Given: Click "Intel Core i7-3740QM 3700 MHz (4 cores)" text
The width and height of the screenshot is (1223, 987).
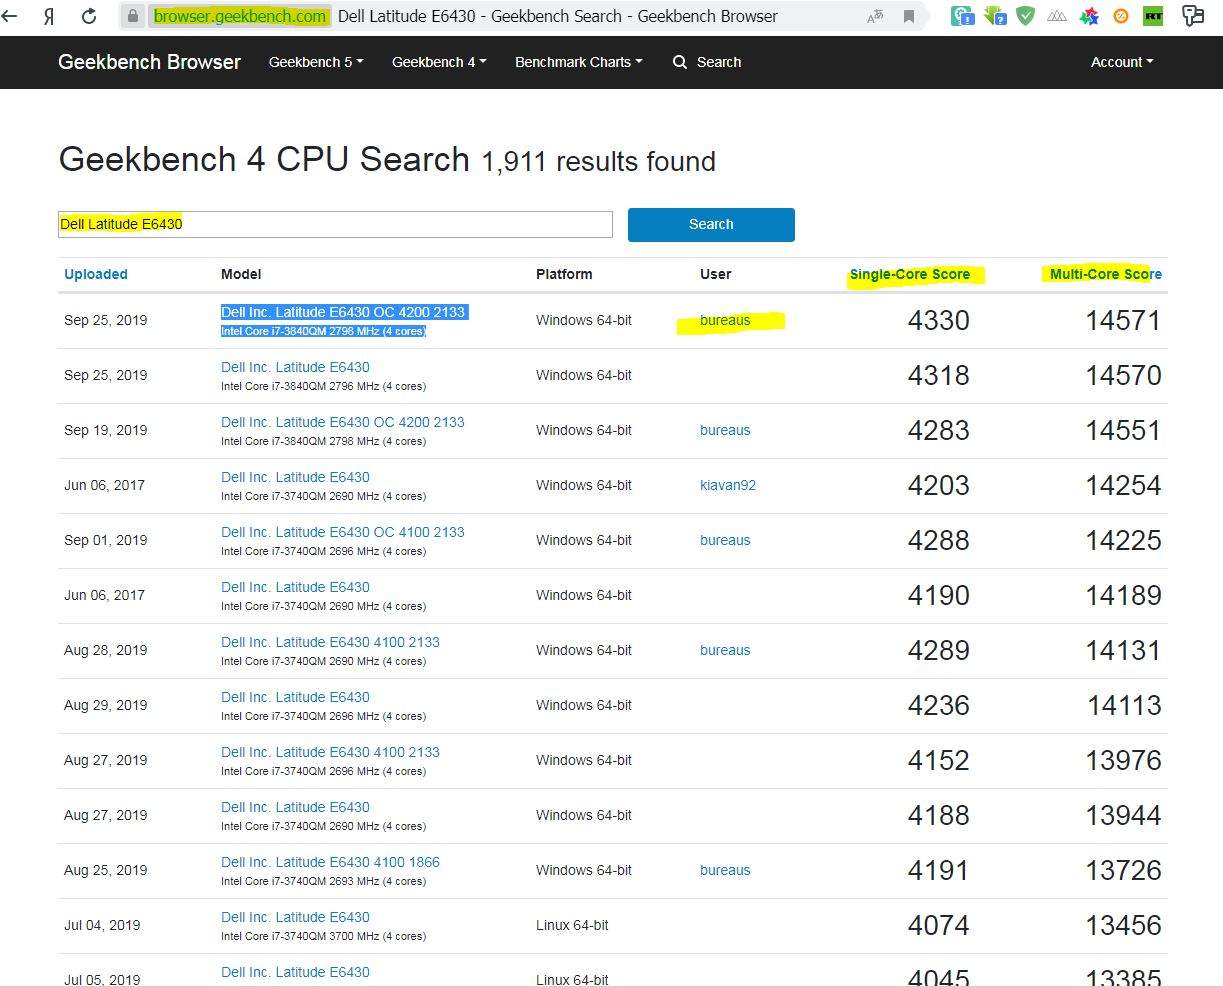Looking at the screenshot, I should click(x=323, y=936).
